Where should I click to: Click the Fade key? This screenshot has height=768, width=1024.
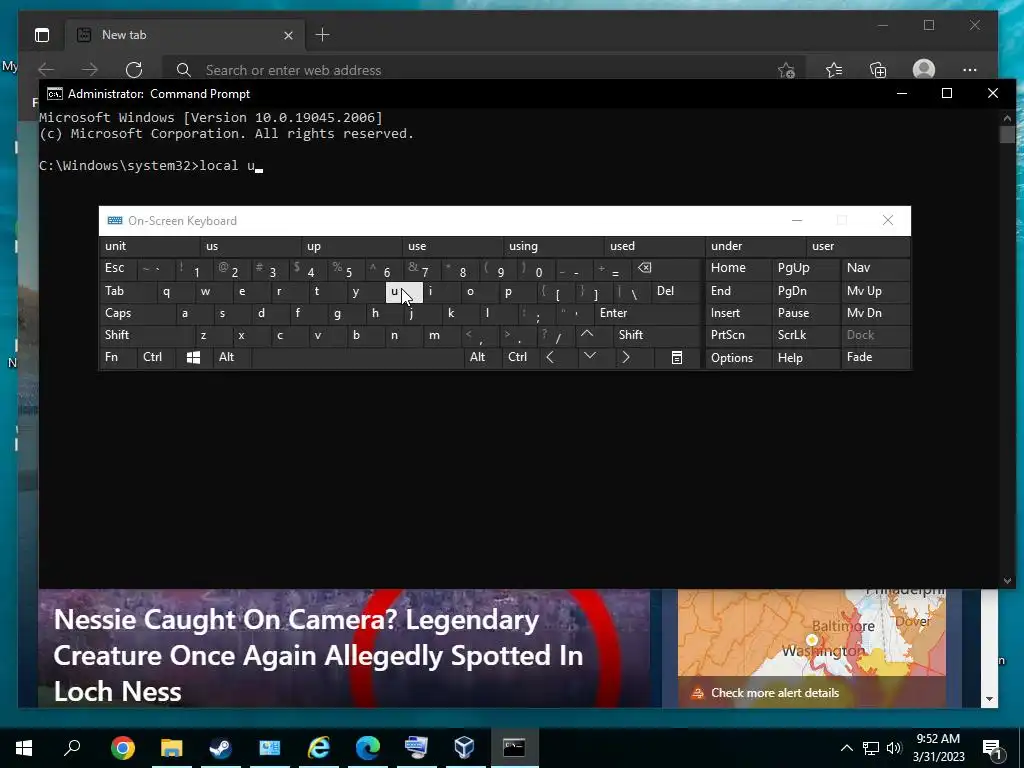[875, 358]
